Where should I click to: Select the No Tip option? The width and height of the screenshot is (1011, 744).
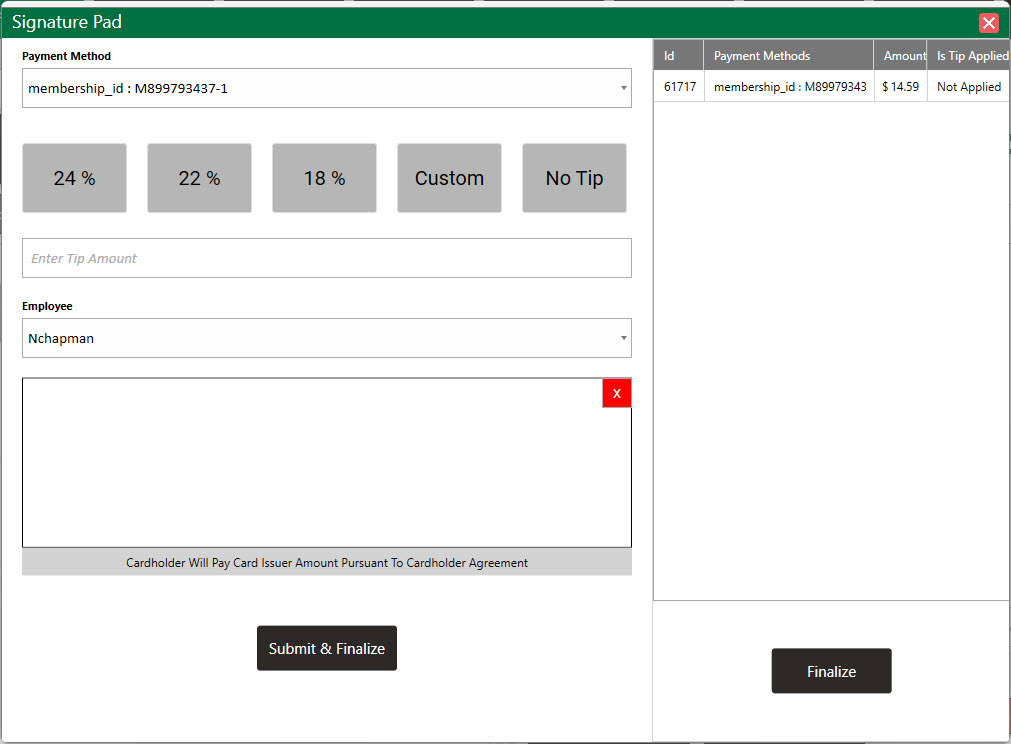pyautogui.click(x=574, y=178)
